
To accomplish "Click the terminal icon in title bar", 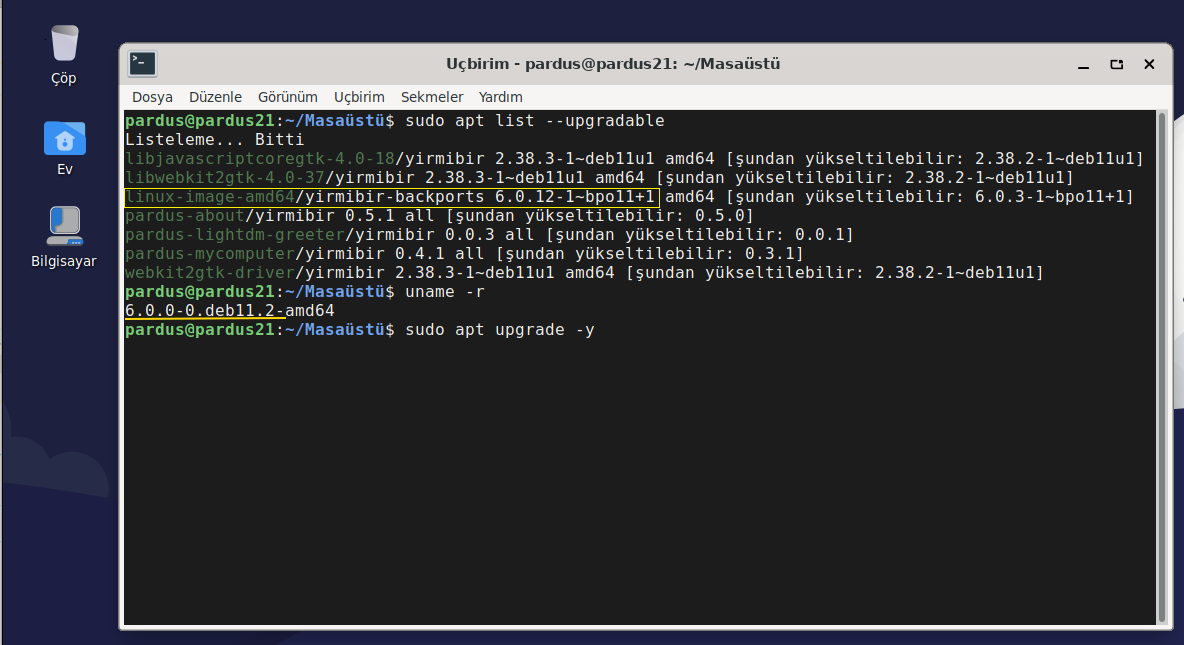I will 142,63.
